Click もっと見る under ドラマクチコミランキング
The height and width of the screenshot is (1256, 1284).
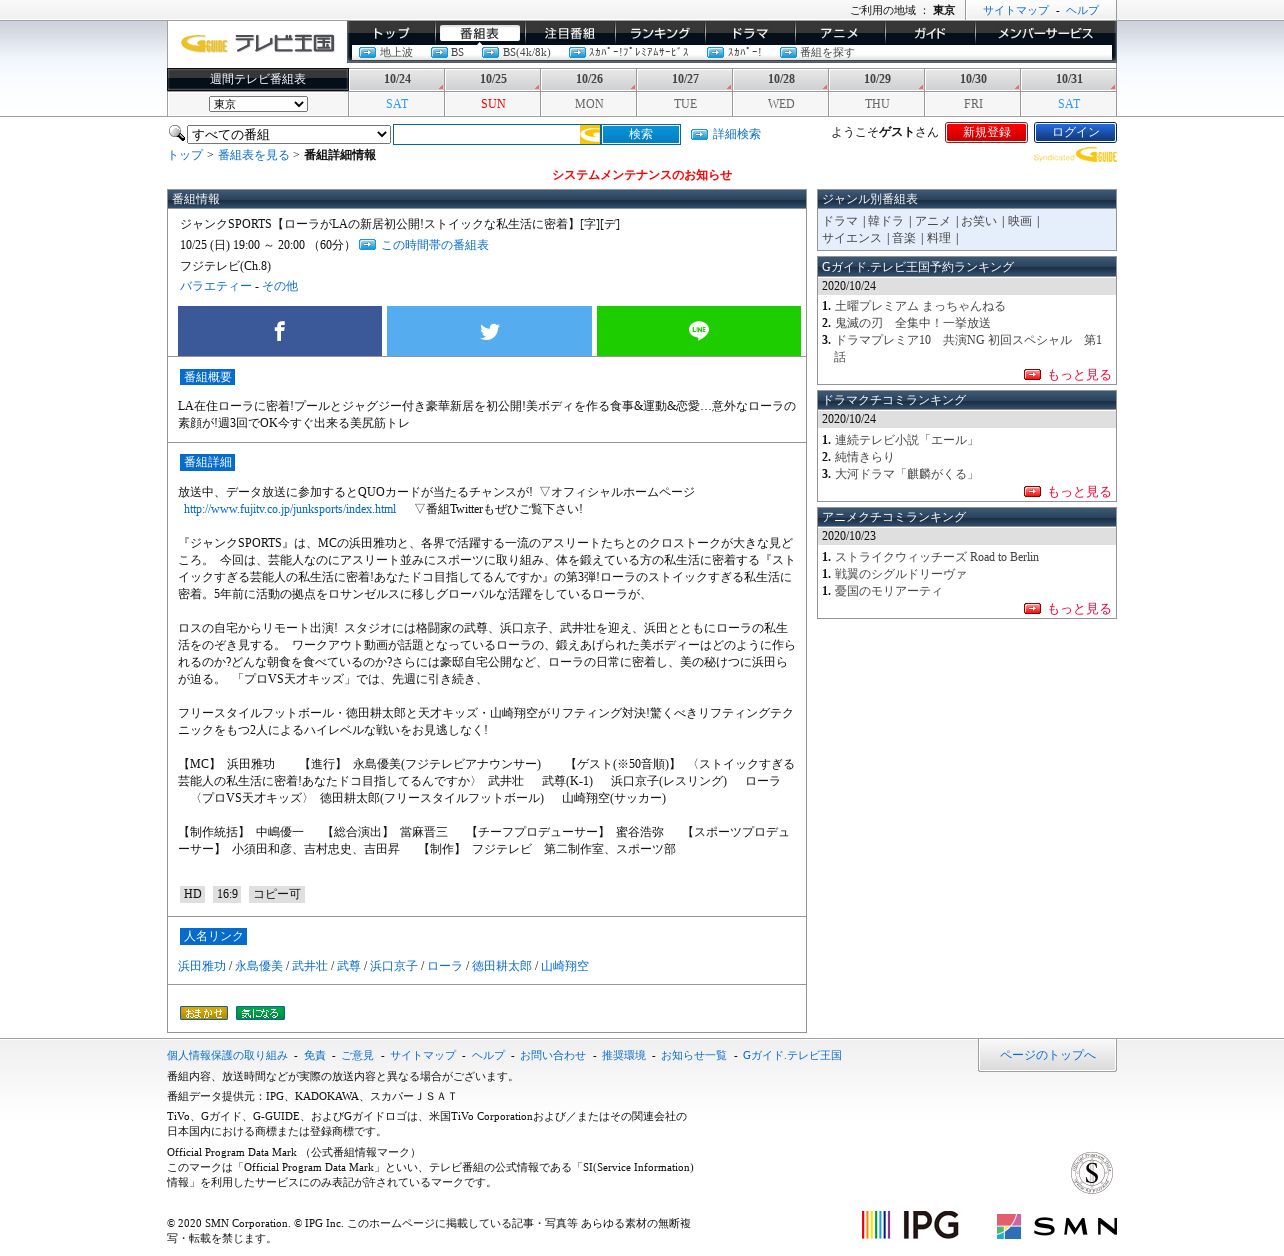click(x=1079, y=492)
